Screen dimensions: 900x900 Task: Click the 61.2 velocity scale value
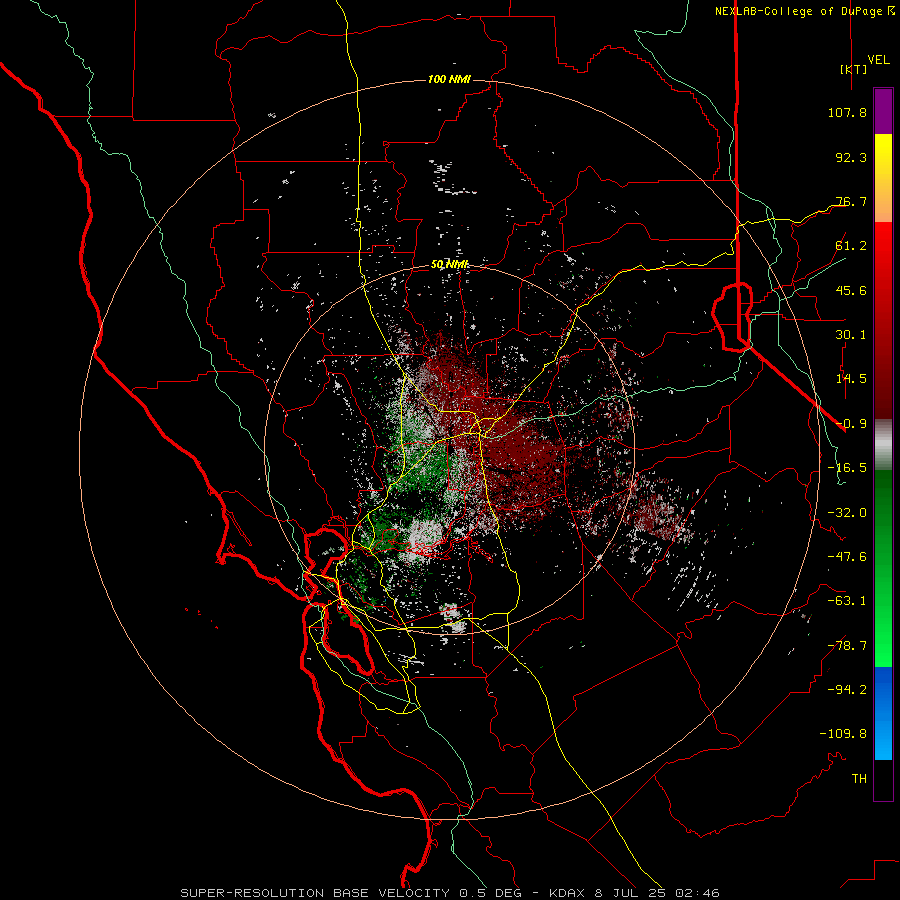point(851,246)
